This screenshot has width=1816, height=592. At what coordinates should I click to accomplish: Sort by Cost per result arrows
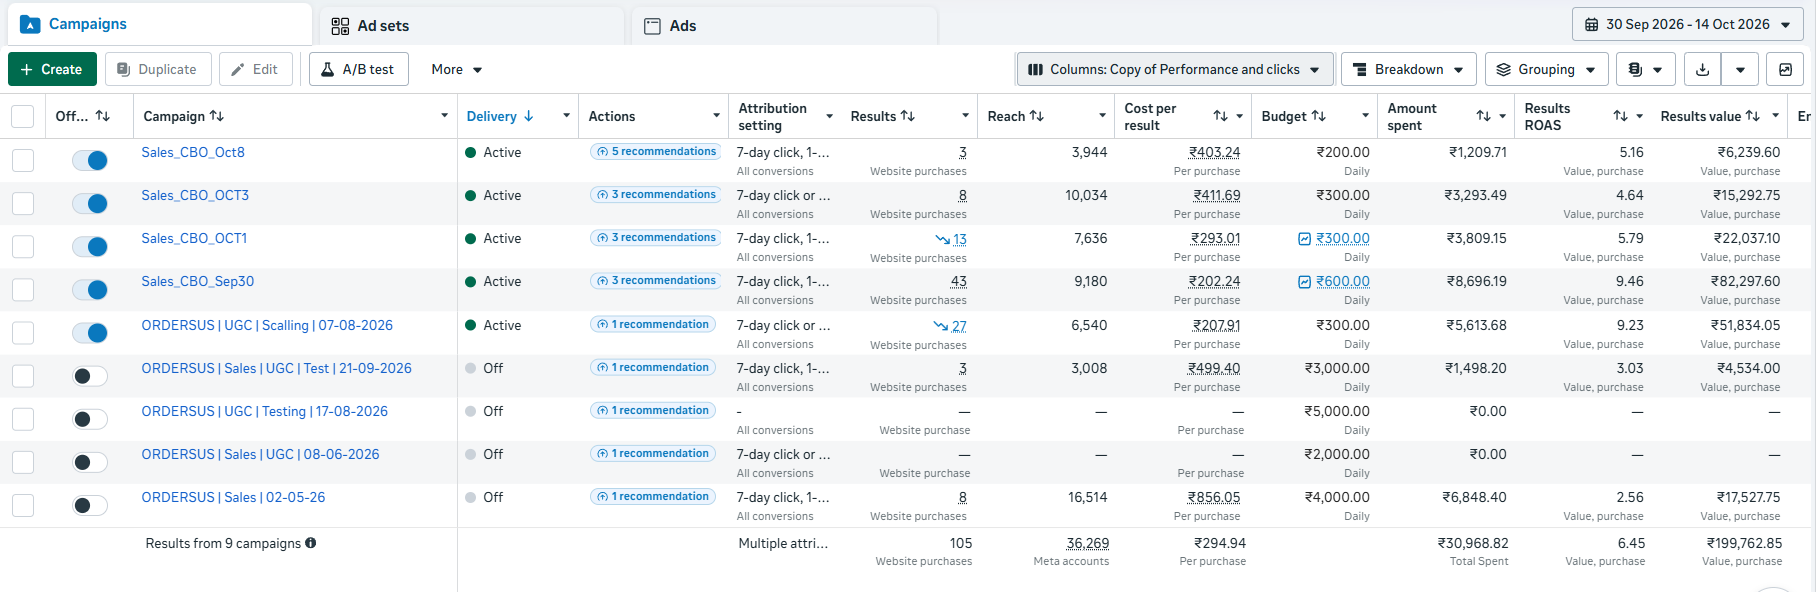point(1221,116)
